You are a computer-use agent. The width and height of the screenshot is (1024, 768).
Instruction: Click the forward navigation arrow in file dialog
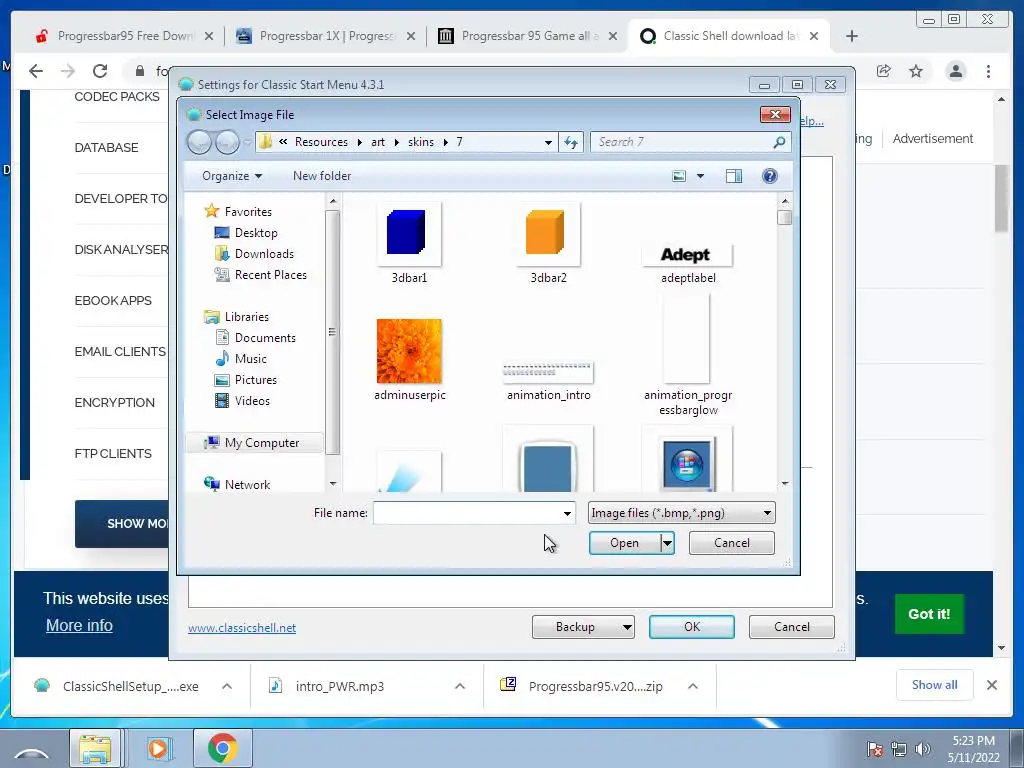pyautogui.click(x=227, y=142)
